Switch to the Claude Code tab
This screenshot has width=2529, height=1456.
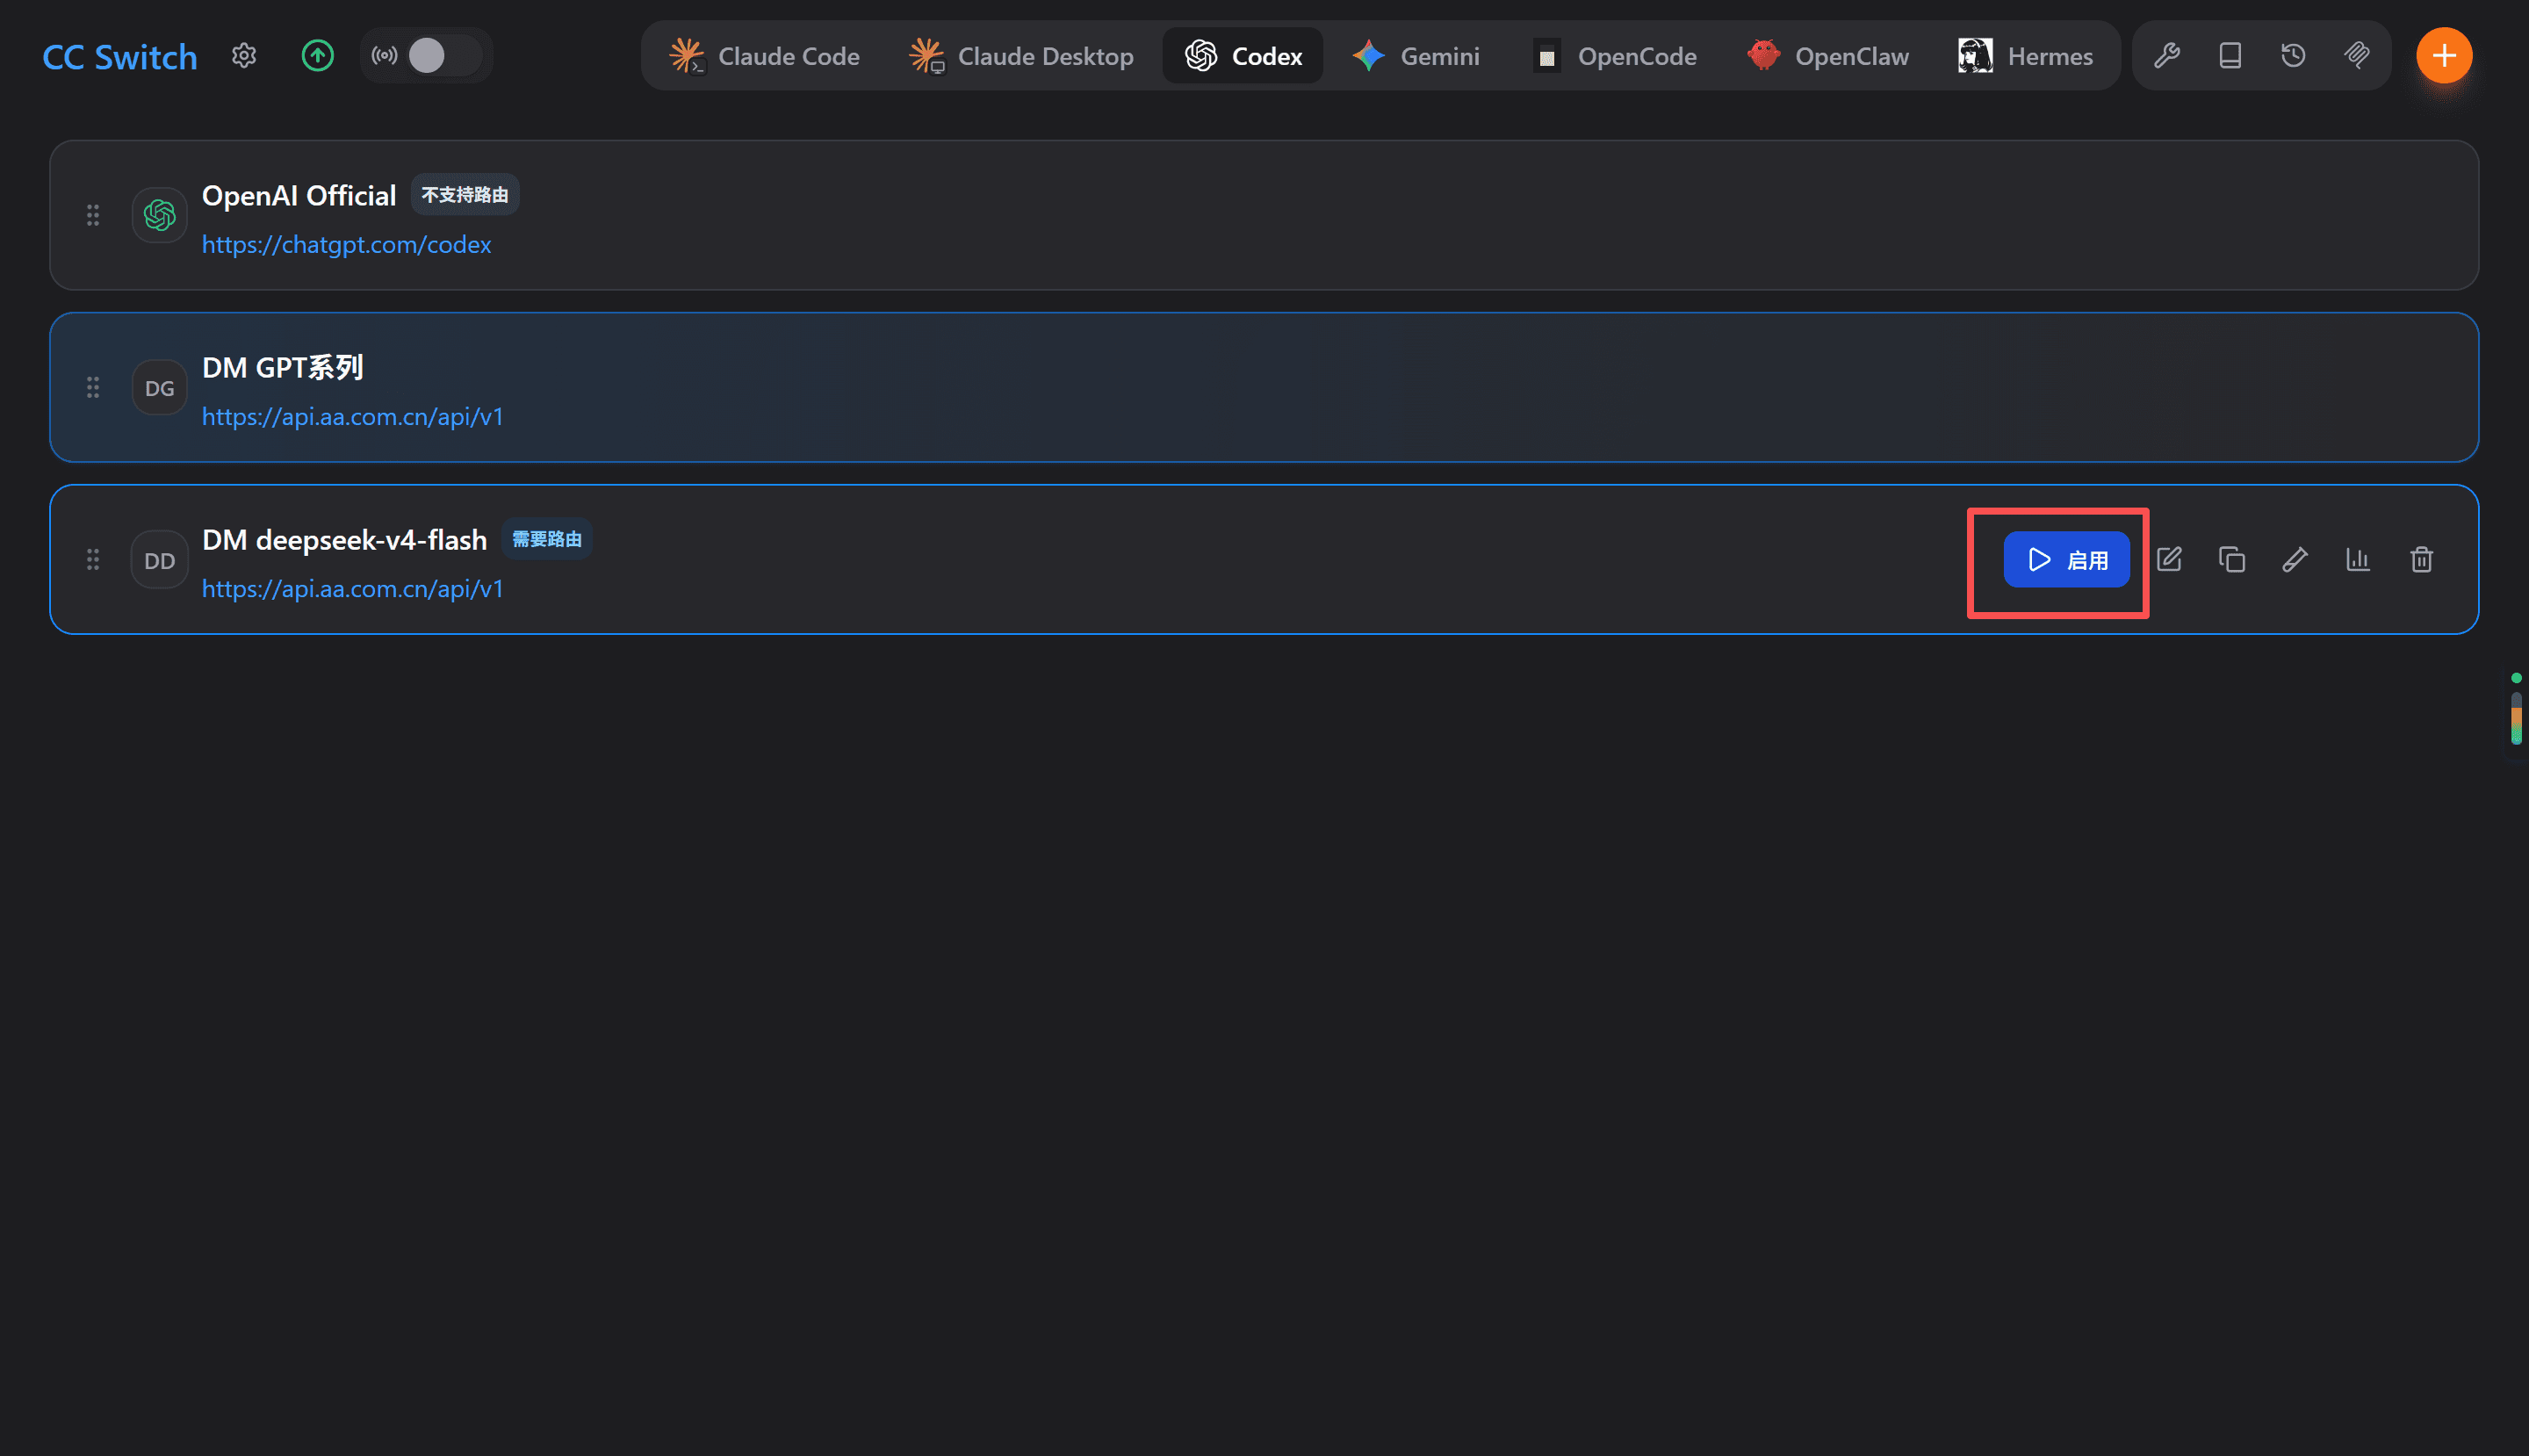coord(764,56)
